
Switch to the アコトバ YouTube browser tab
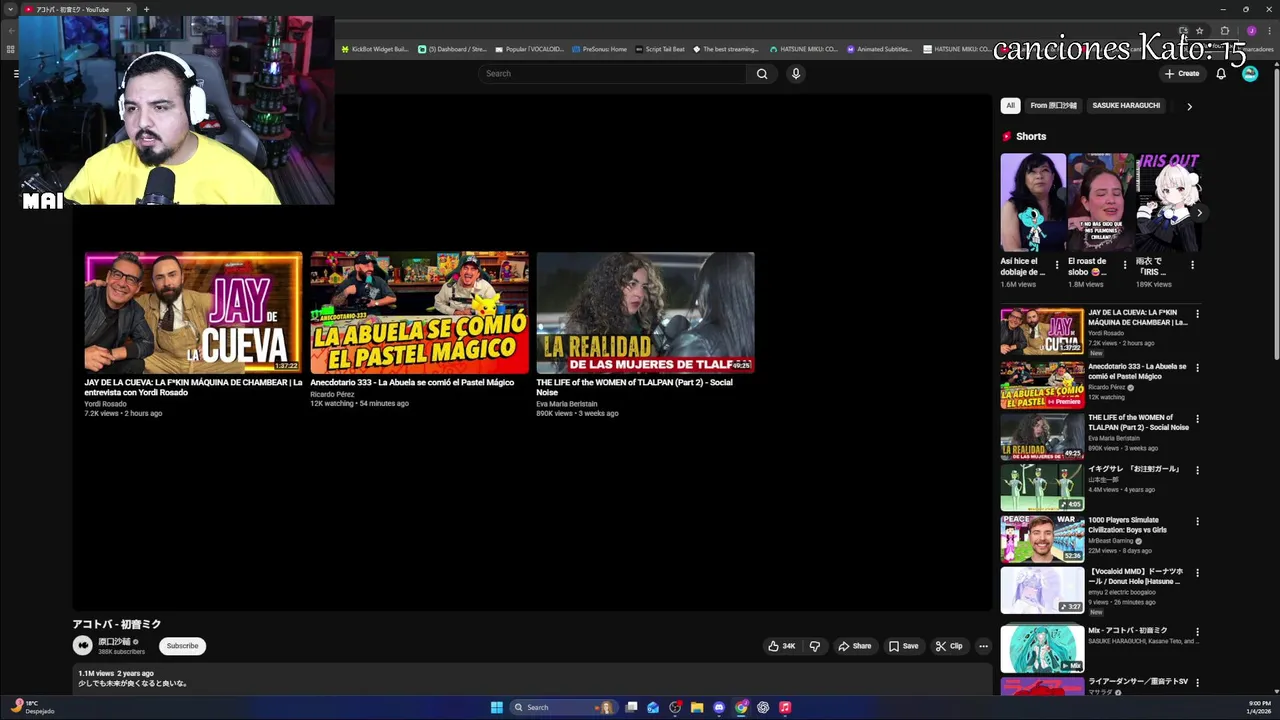pyautogui.click(x=78, y=9)
